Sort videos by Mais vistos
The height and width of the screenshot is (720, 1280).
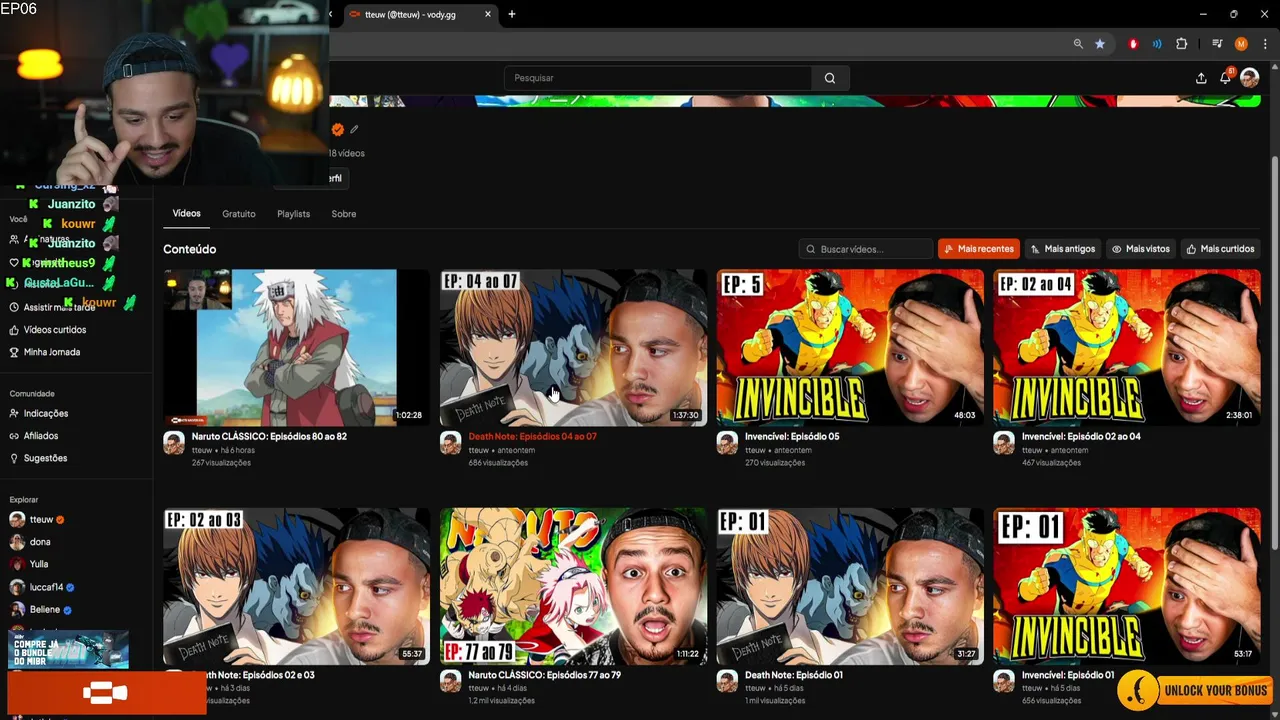pos(1141,249)
